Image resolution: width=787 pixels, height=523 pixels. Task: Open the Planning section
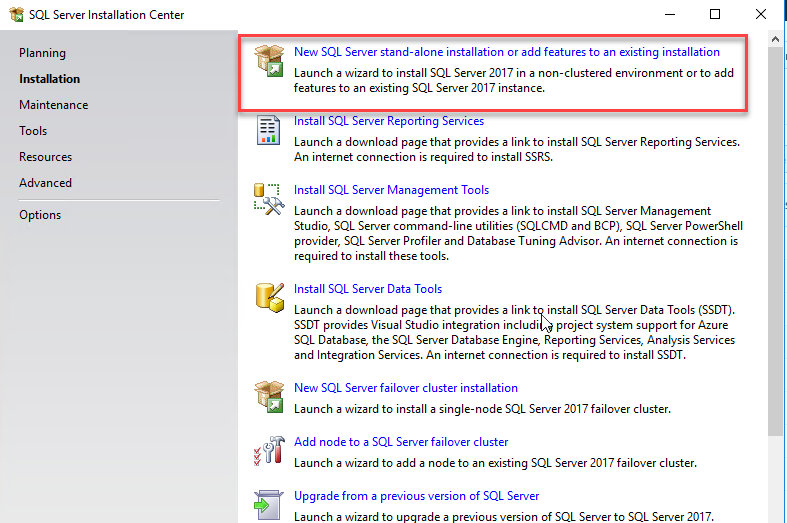pyautogui.click(x=42, y=53)
